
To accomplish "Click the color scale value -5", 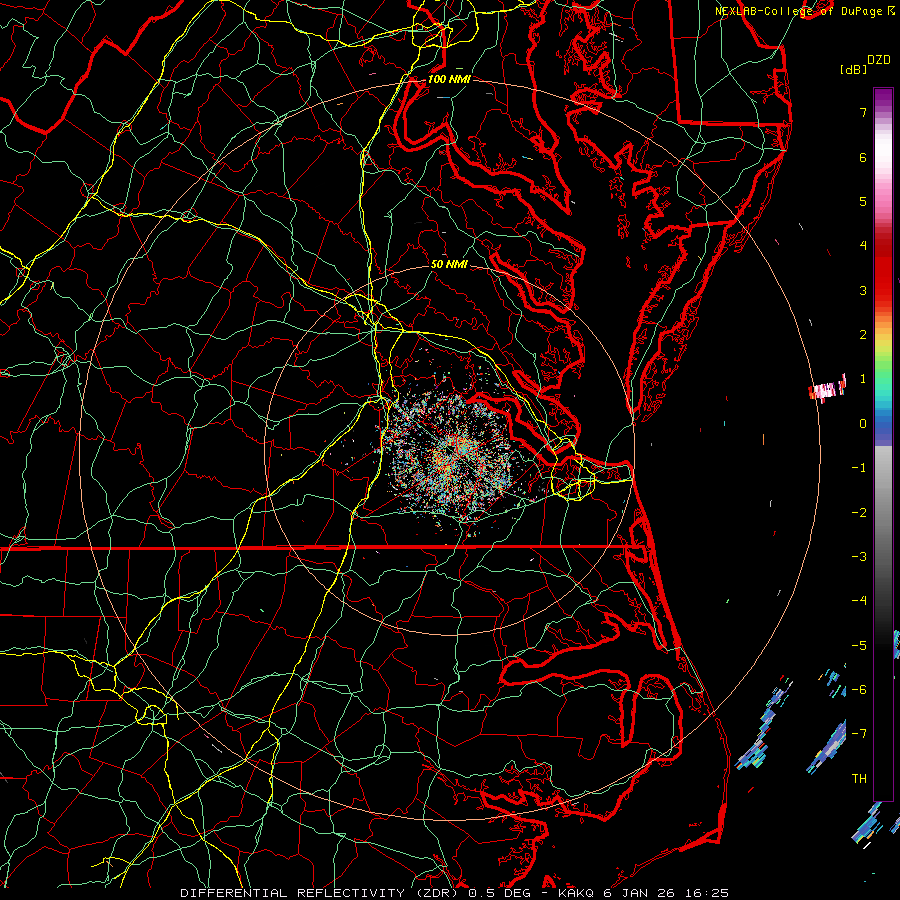I will tap(859, 645).
